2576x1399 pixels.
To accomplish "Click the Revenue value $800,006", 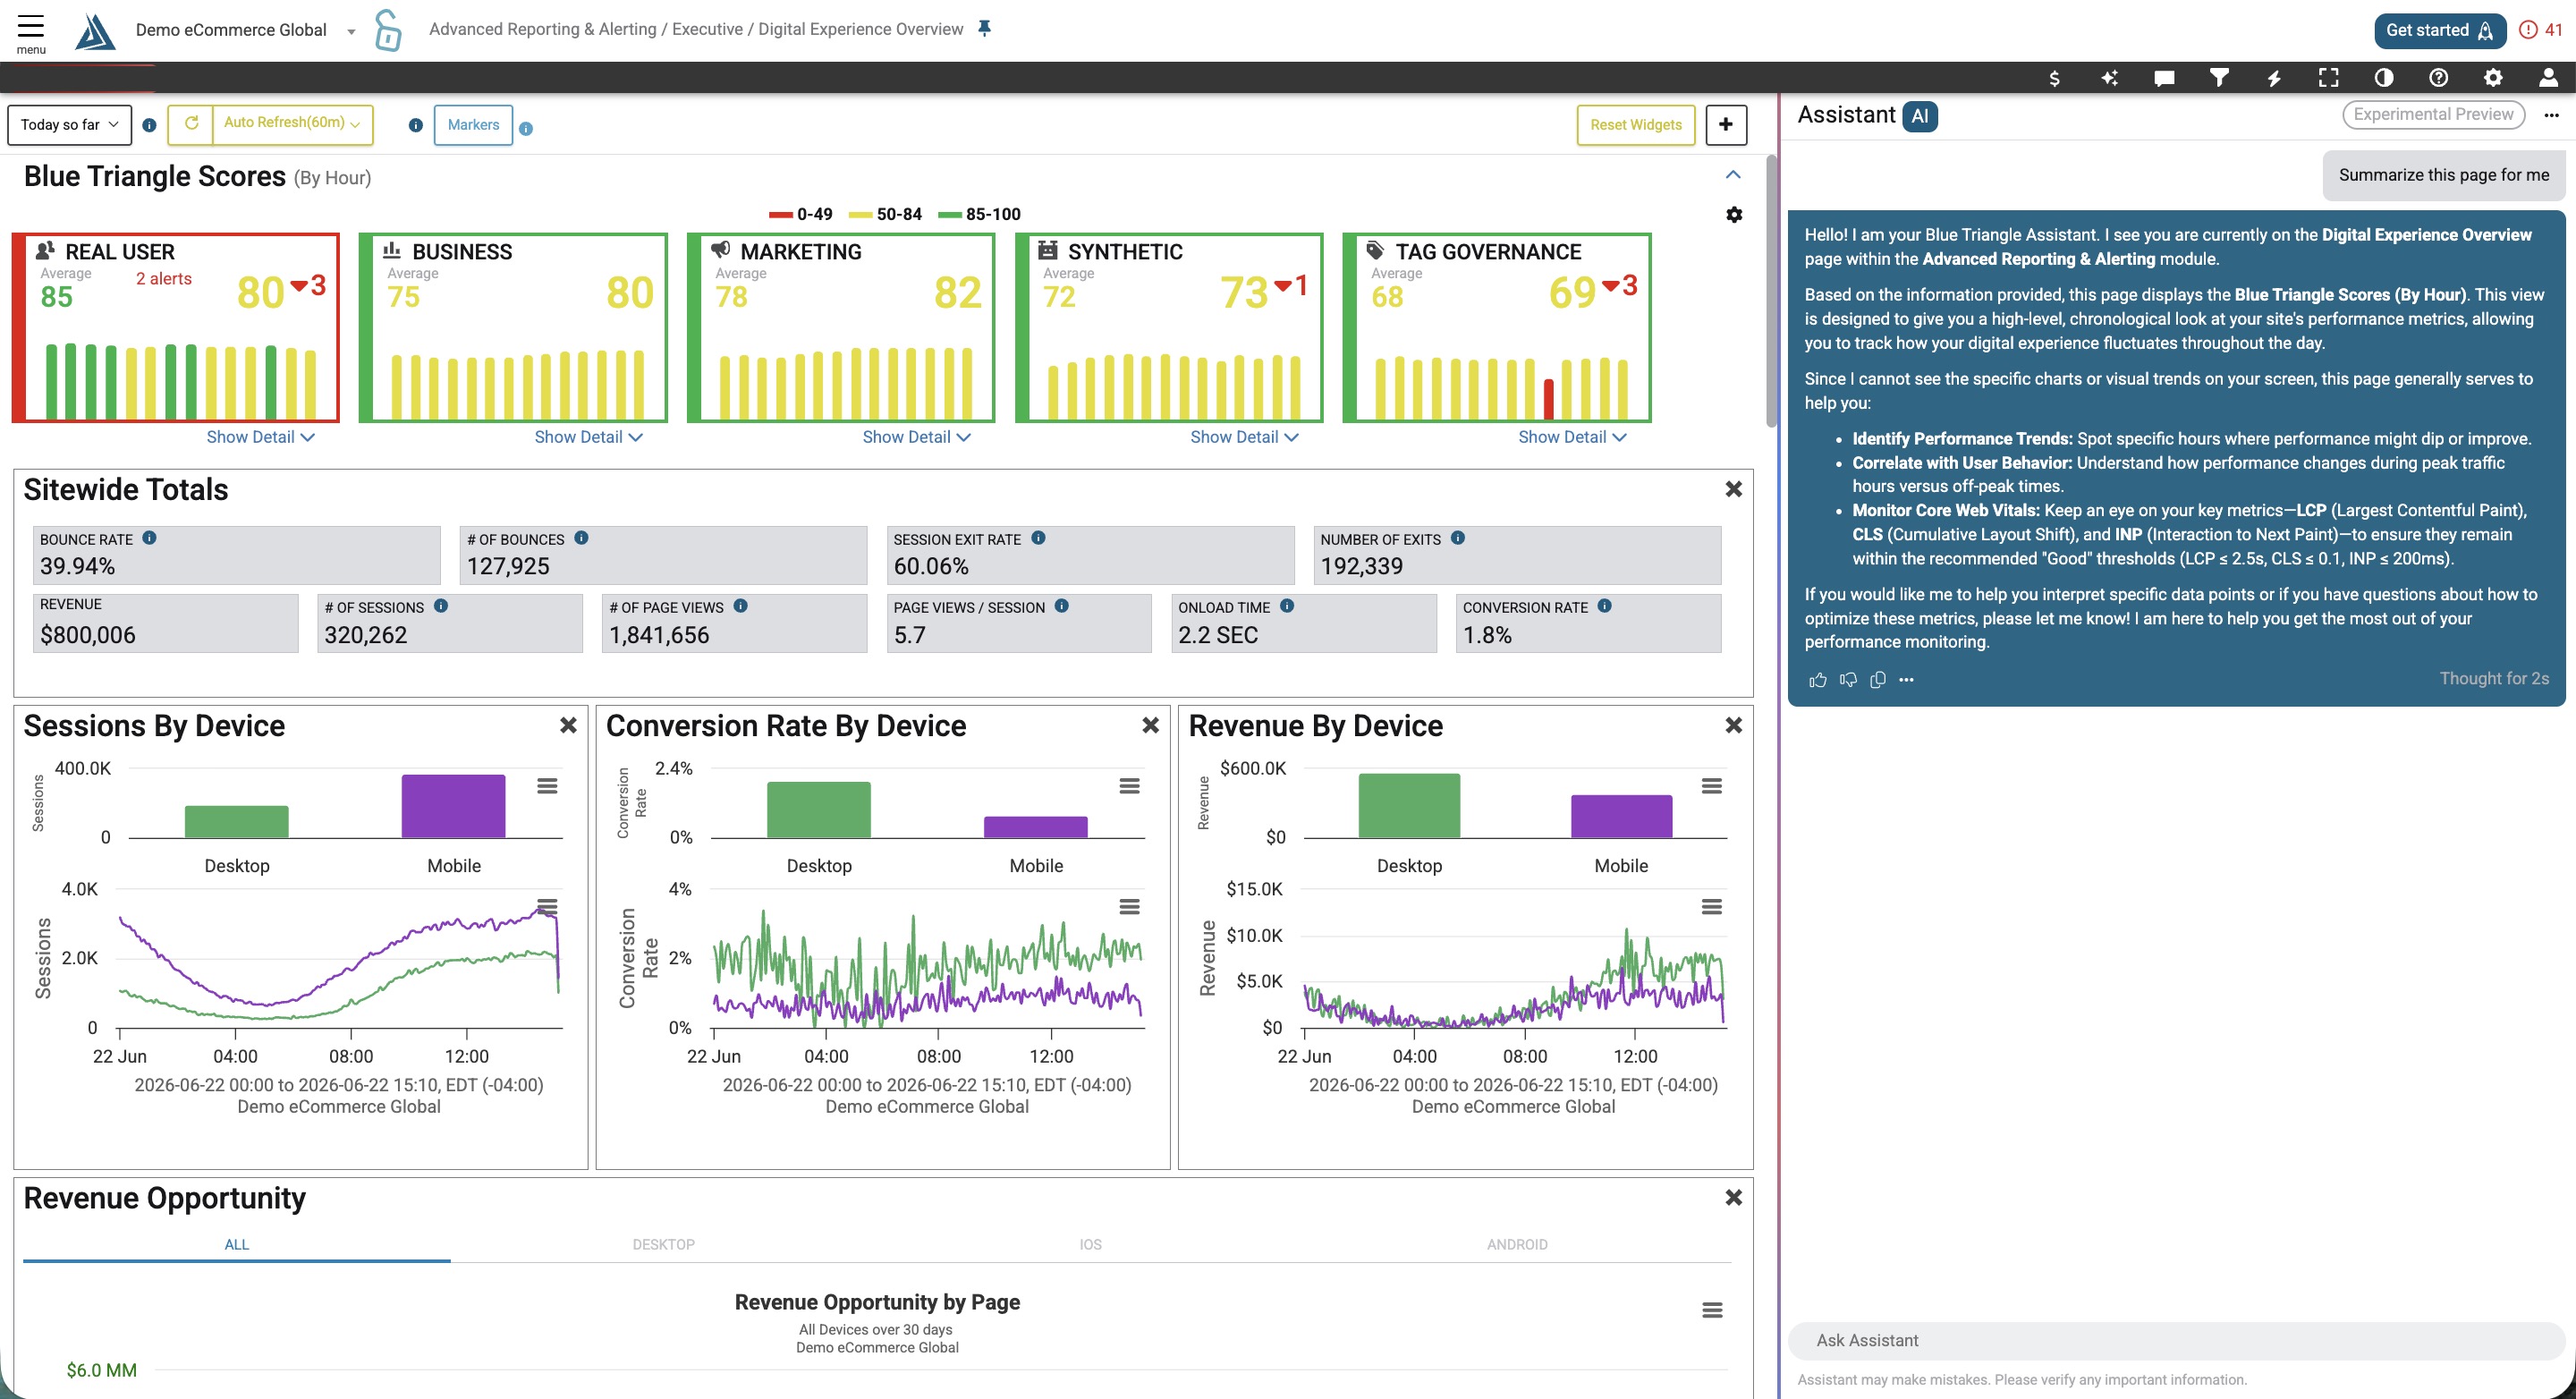I will tap(88, 635).
